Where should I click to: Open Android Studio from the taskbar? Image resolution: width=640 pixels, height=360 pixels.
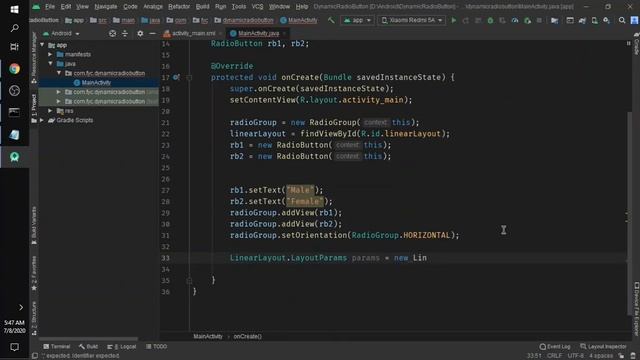tap(14, 157)
